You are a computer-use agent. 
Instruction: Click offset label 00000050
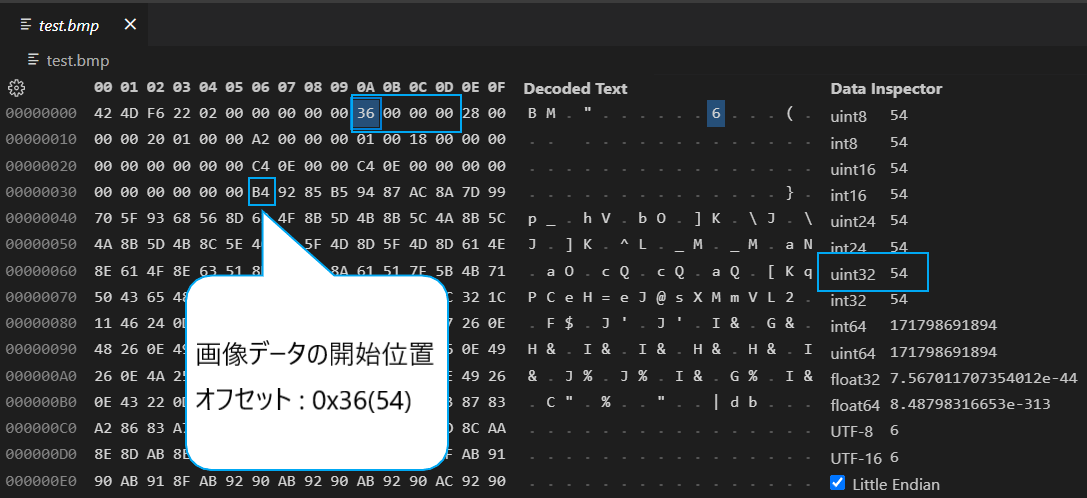(x=41, y=245)
